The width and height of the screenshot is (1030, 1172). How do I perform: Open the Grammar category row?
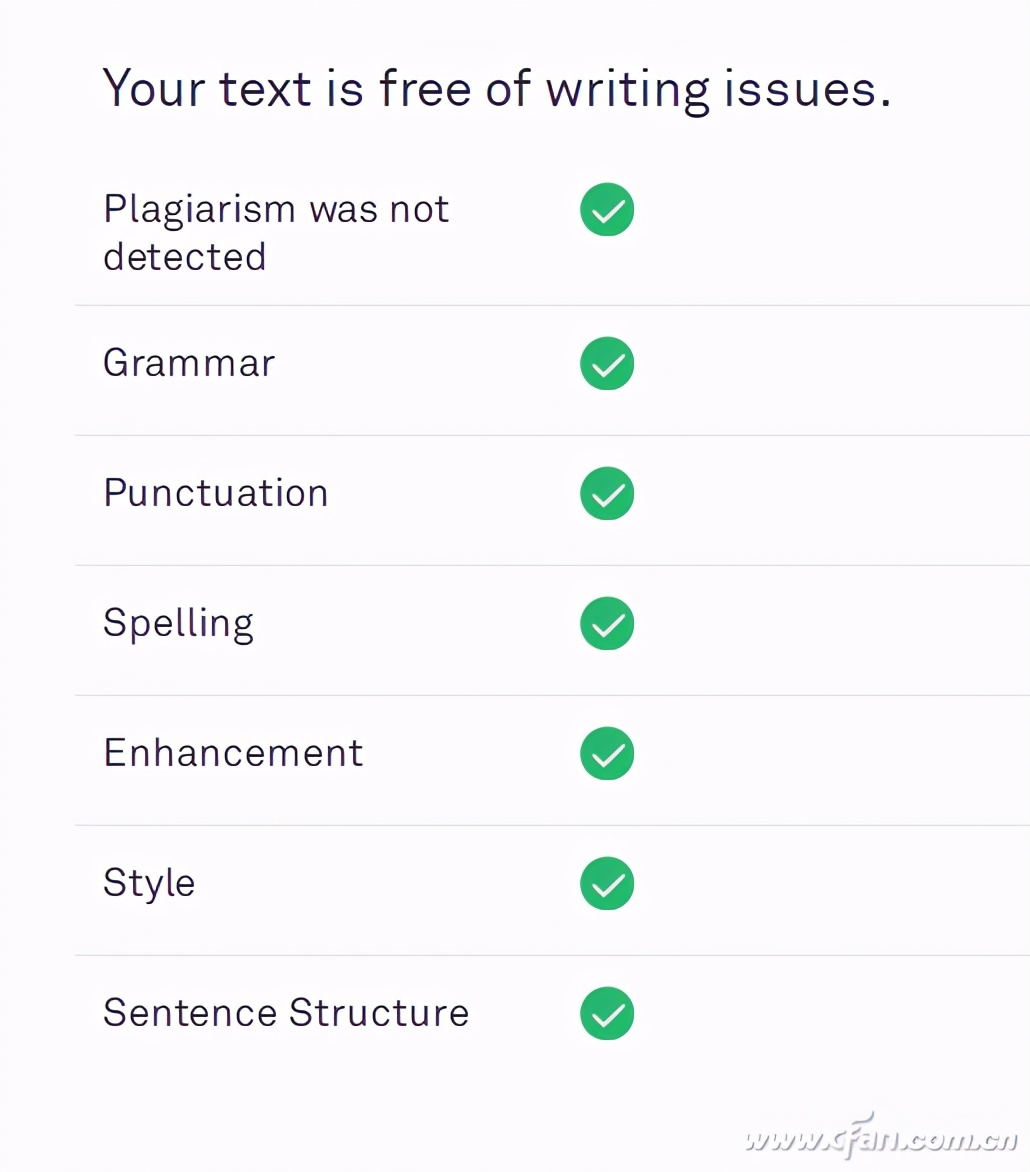pyautogui.click(x=552, y=371)
